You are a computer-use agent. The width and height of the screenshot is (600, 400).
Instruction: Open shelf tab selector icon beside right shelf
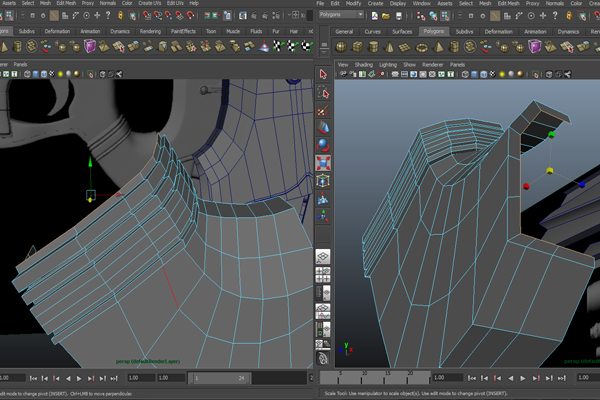click(x=324, y=46)
